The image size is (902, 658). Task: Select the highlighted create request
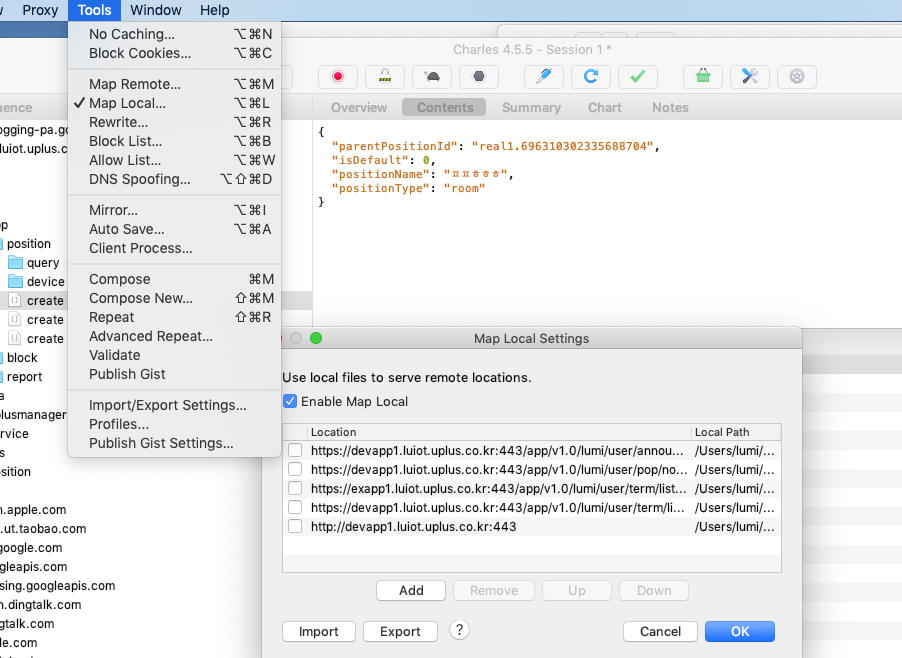click(37, 301)
